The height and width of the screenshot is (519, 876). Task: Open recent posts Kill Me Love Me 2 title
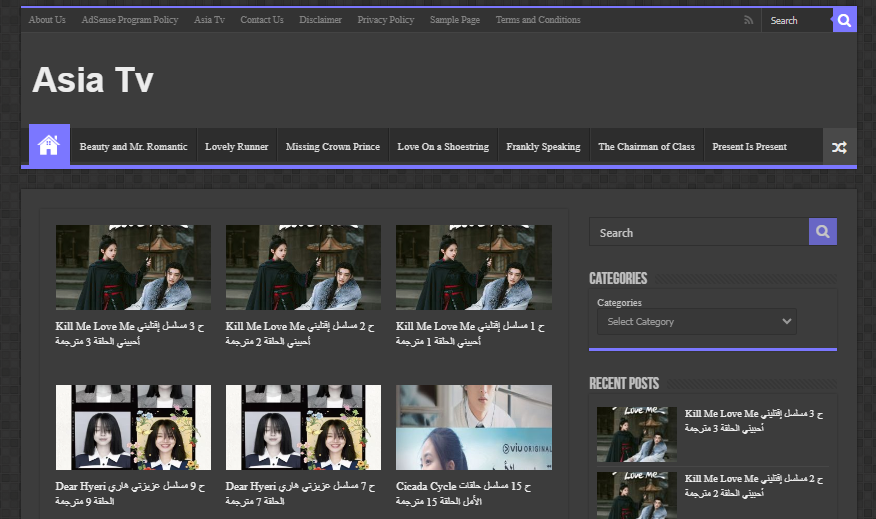click(754, 485)
